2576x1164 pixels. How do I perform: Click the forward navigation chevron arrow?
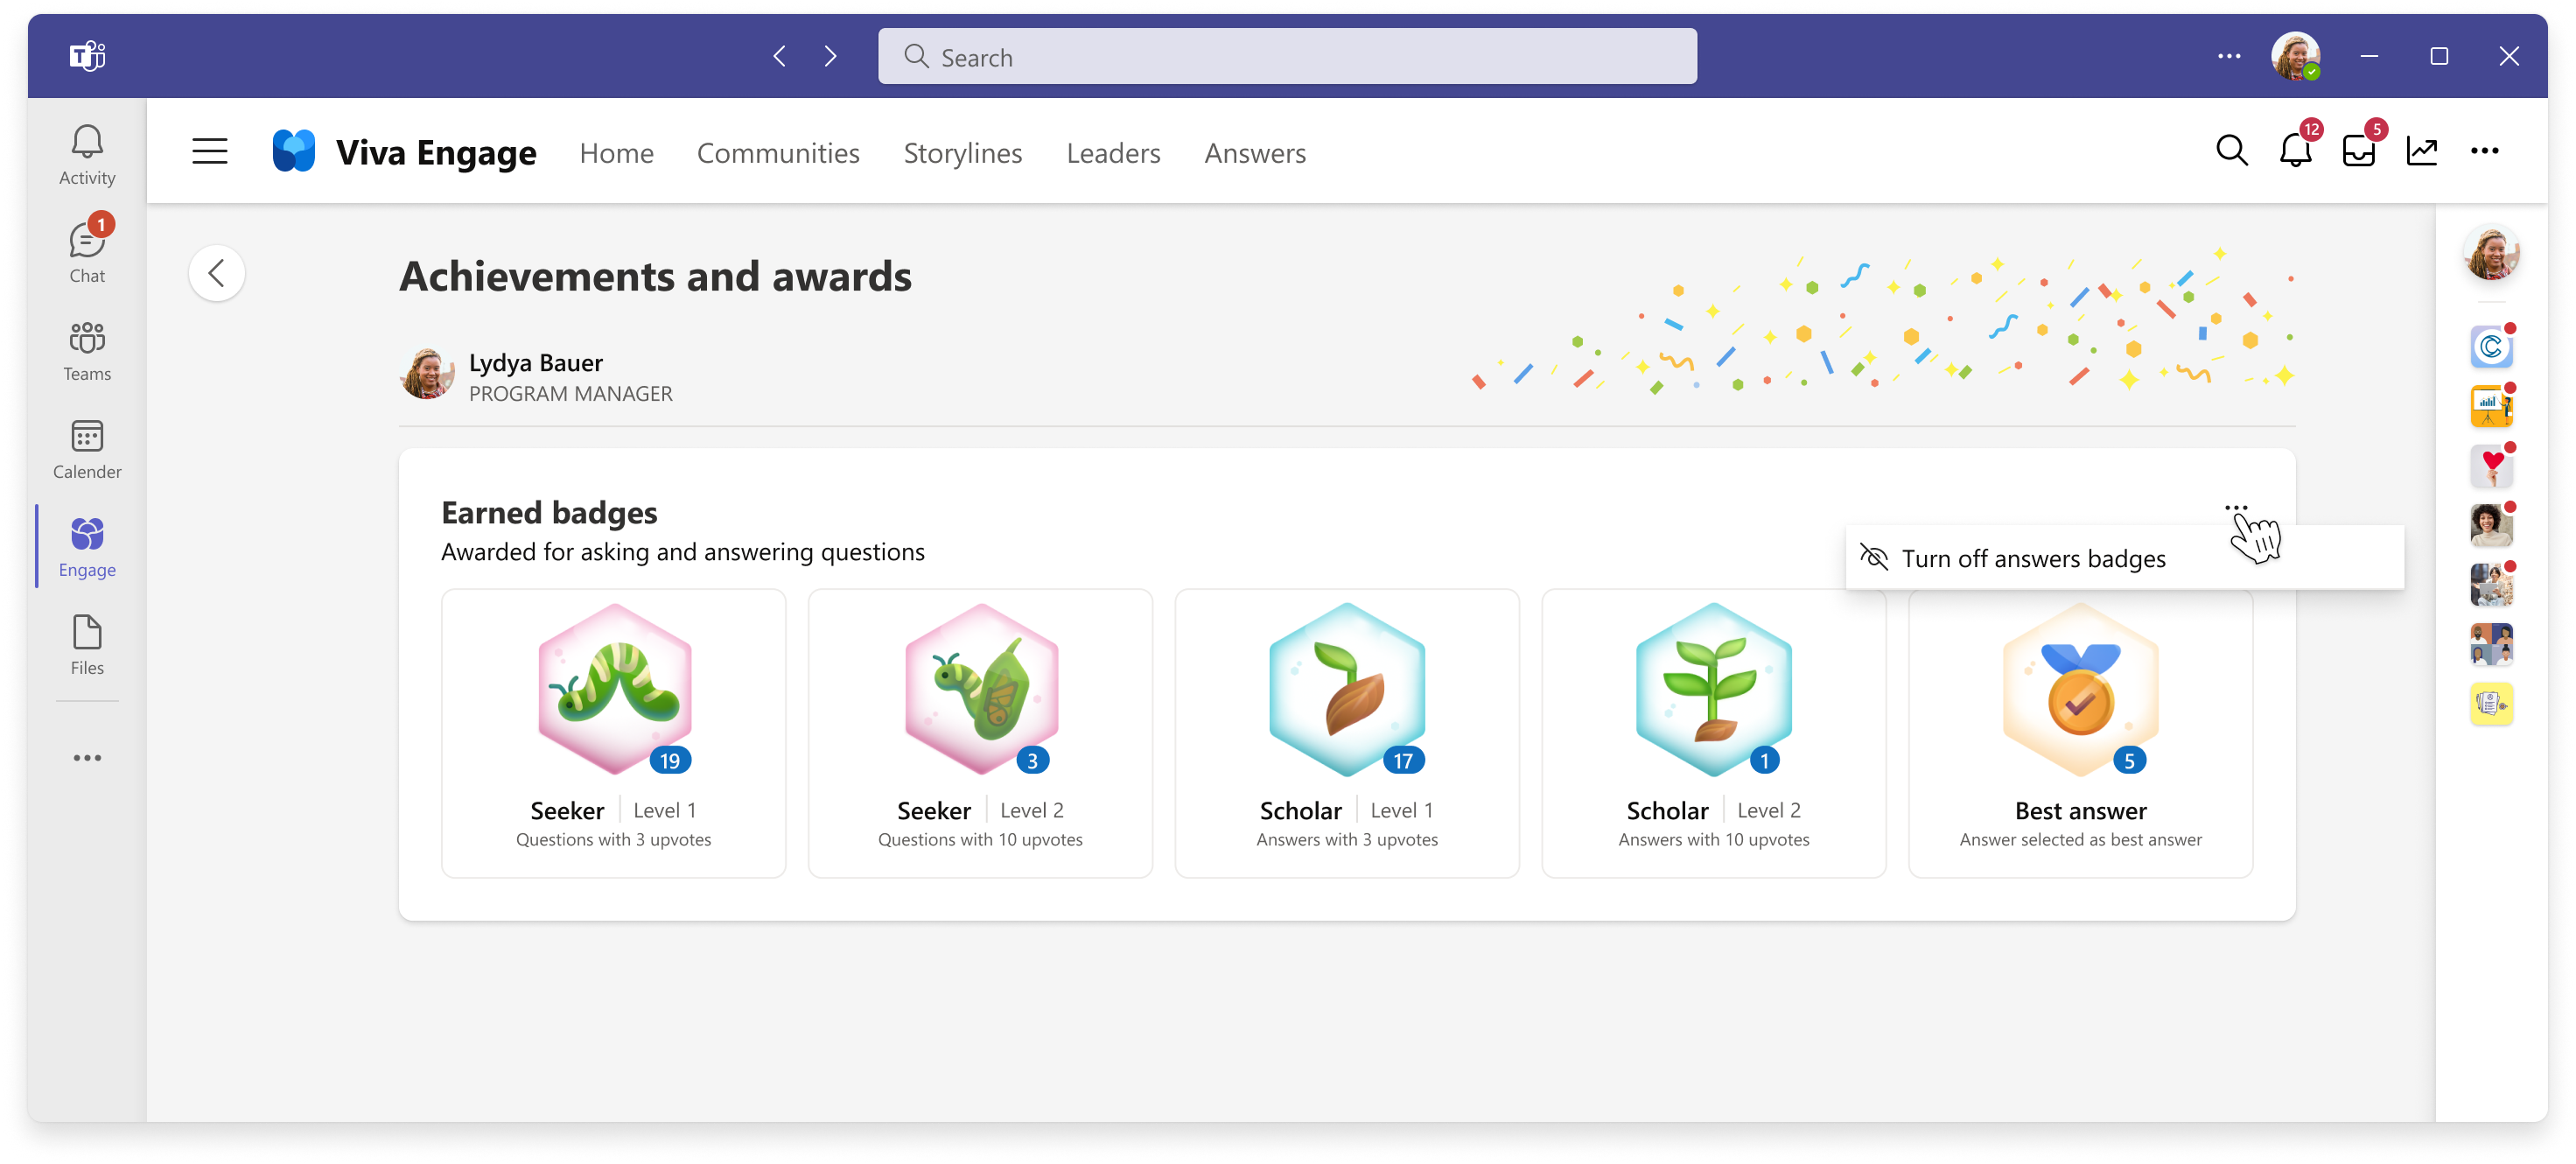pos(831,58)
